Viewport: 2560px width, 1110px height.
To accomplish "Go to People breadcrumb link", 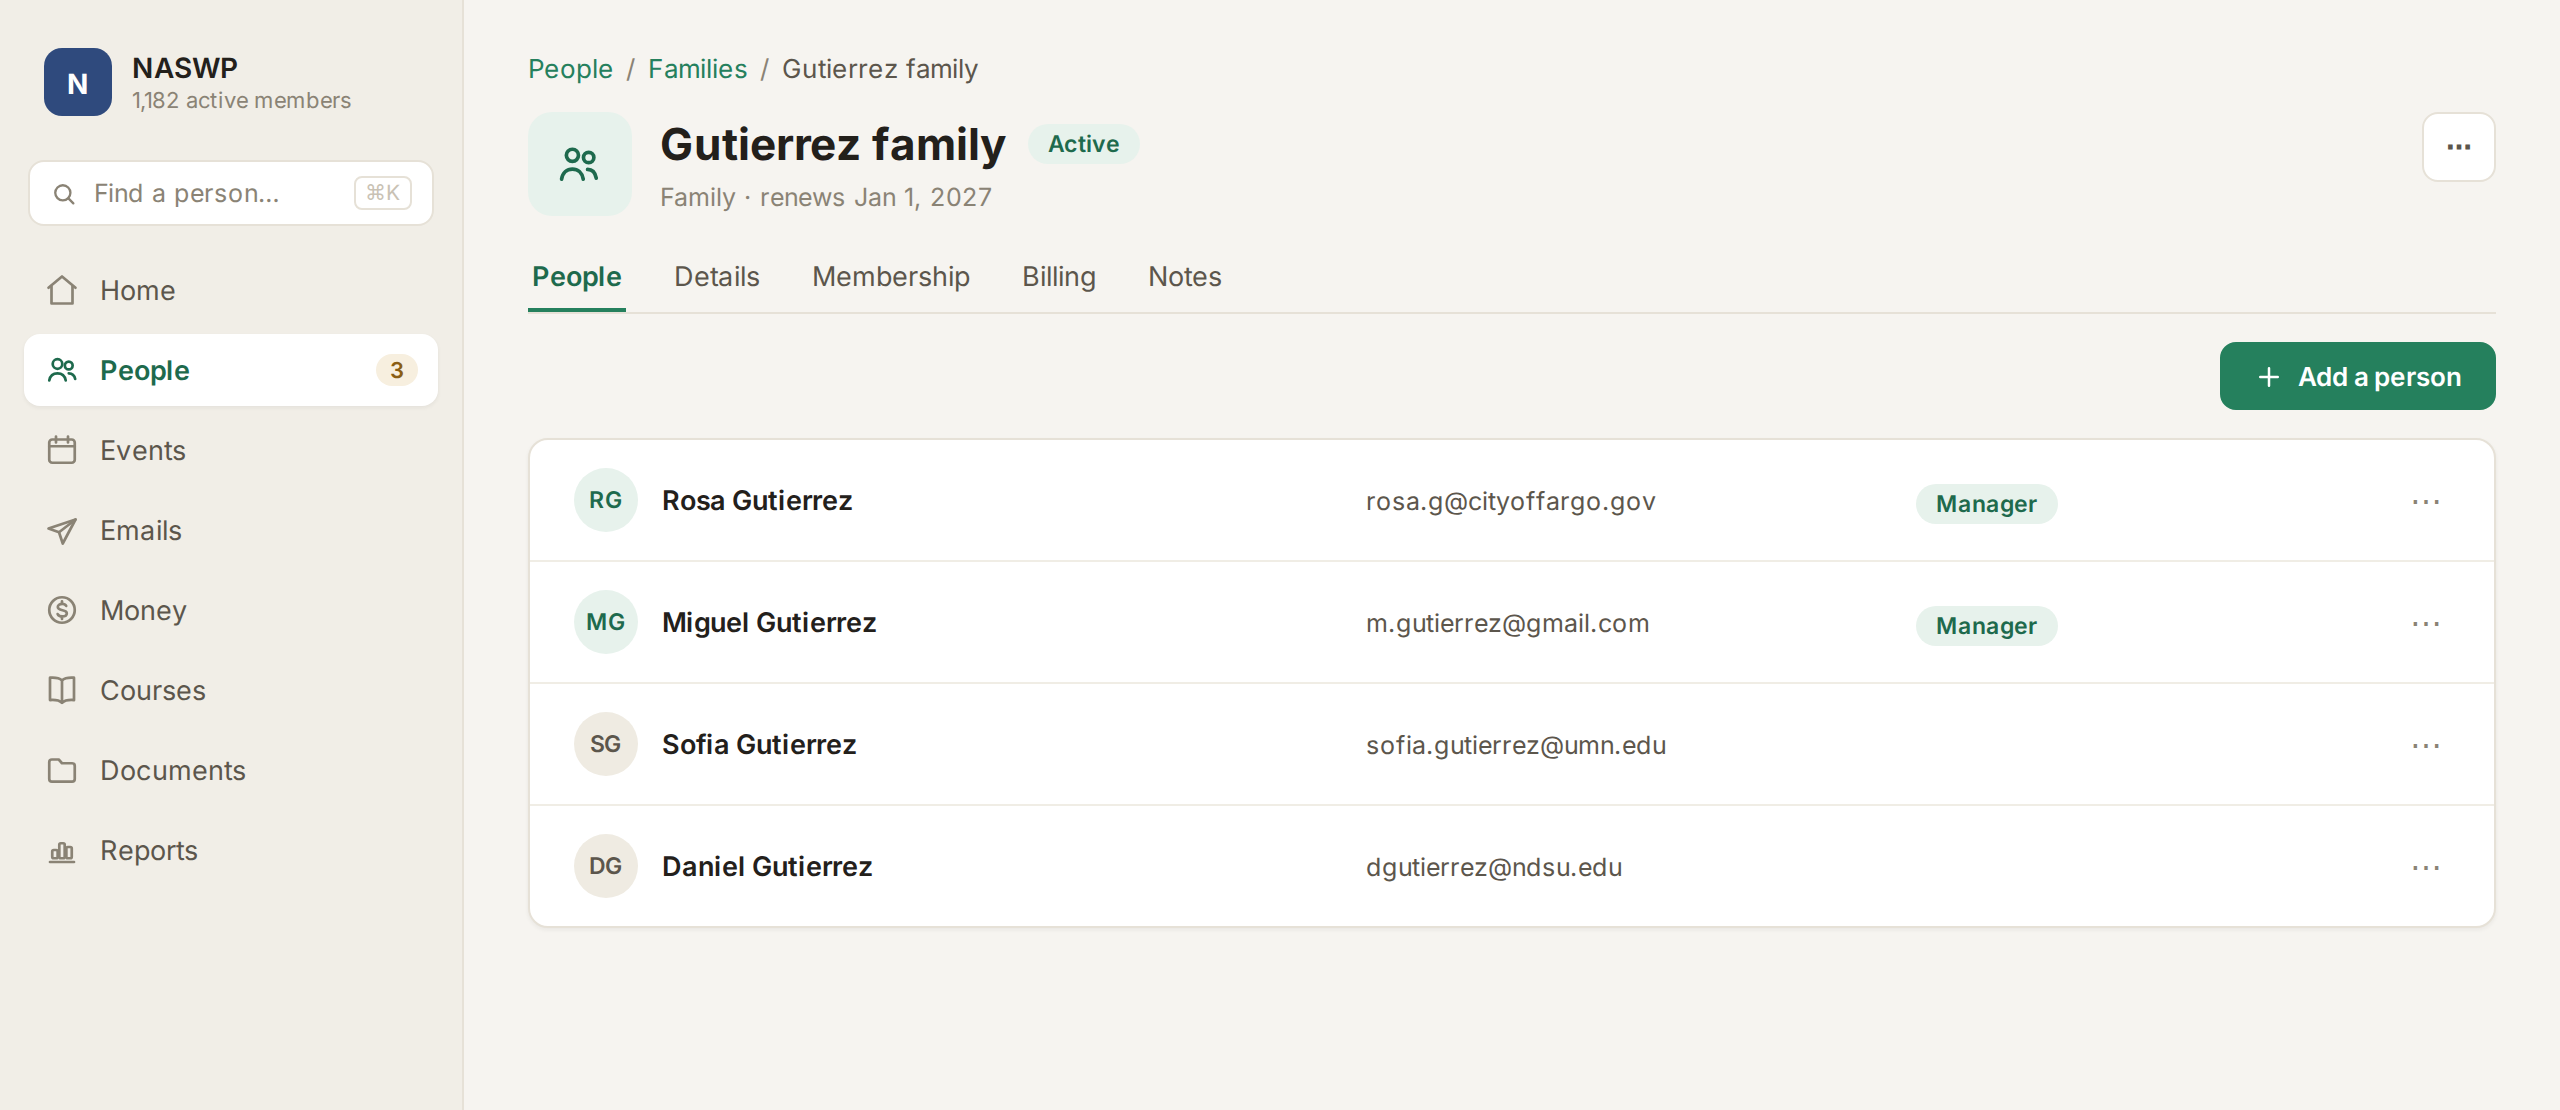I will (x=570, y=69).
